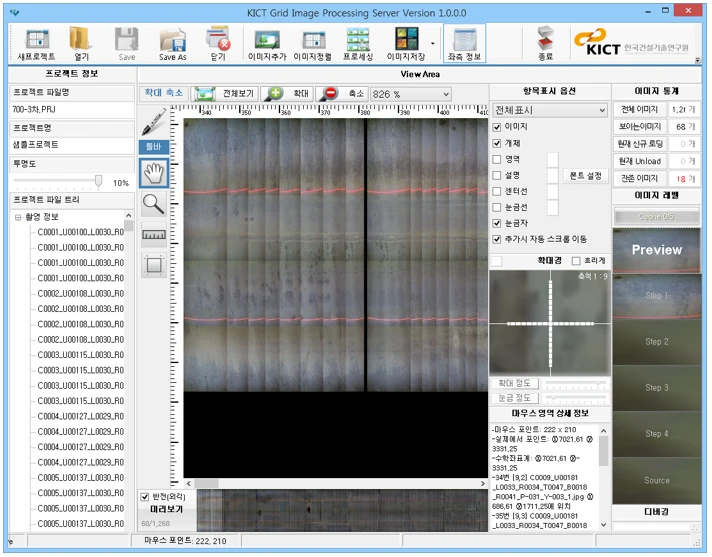
Task: Click the KICT logo
Action: coord(632,43)
